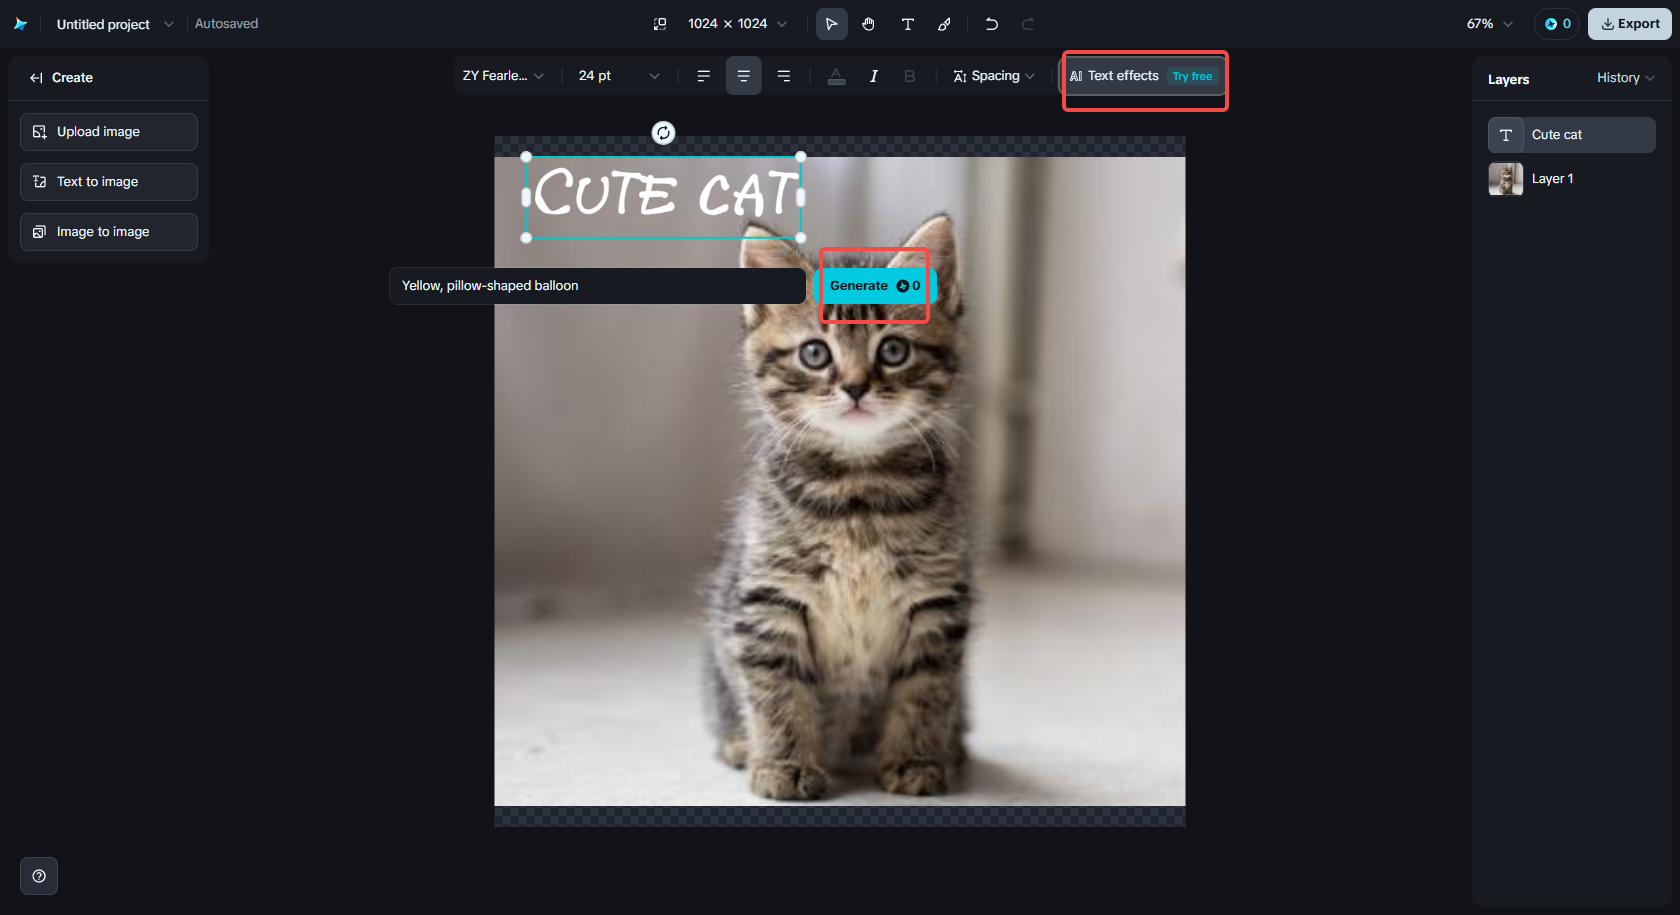Redo the last action
The image size is (1680, 915).
coord(1028,24)
